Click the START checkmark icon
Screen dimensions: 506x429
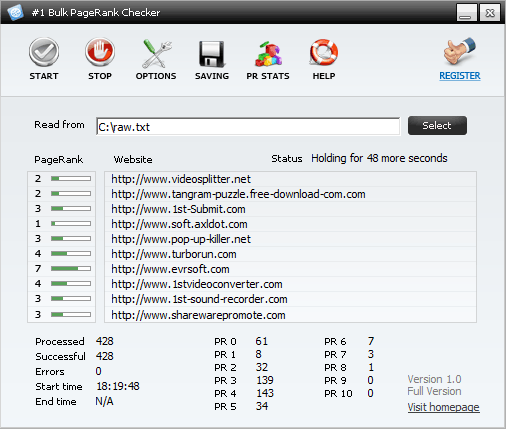pyautogui.click(x=44, y=52)
